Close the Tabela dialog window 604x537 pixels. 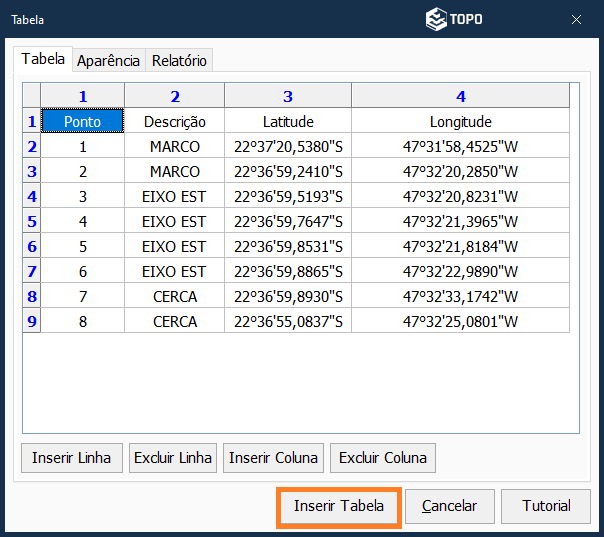click(577, 19)
